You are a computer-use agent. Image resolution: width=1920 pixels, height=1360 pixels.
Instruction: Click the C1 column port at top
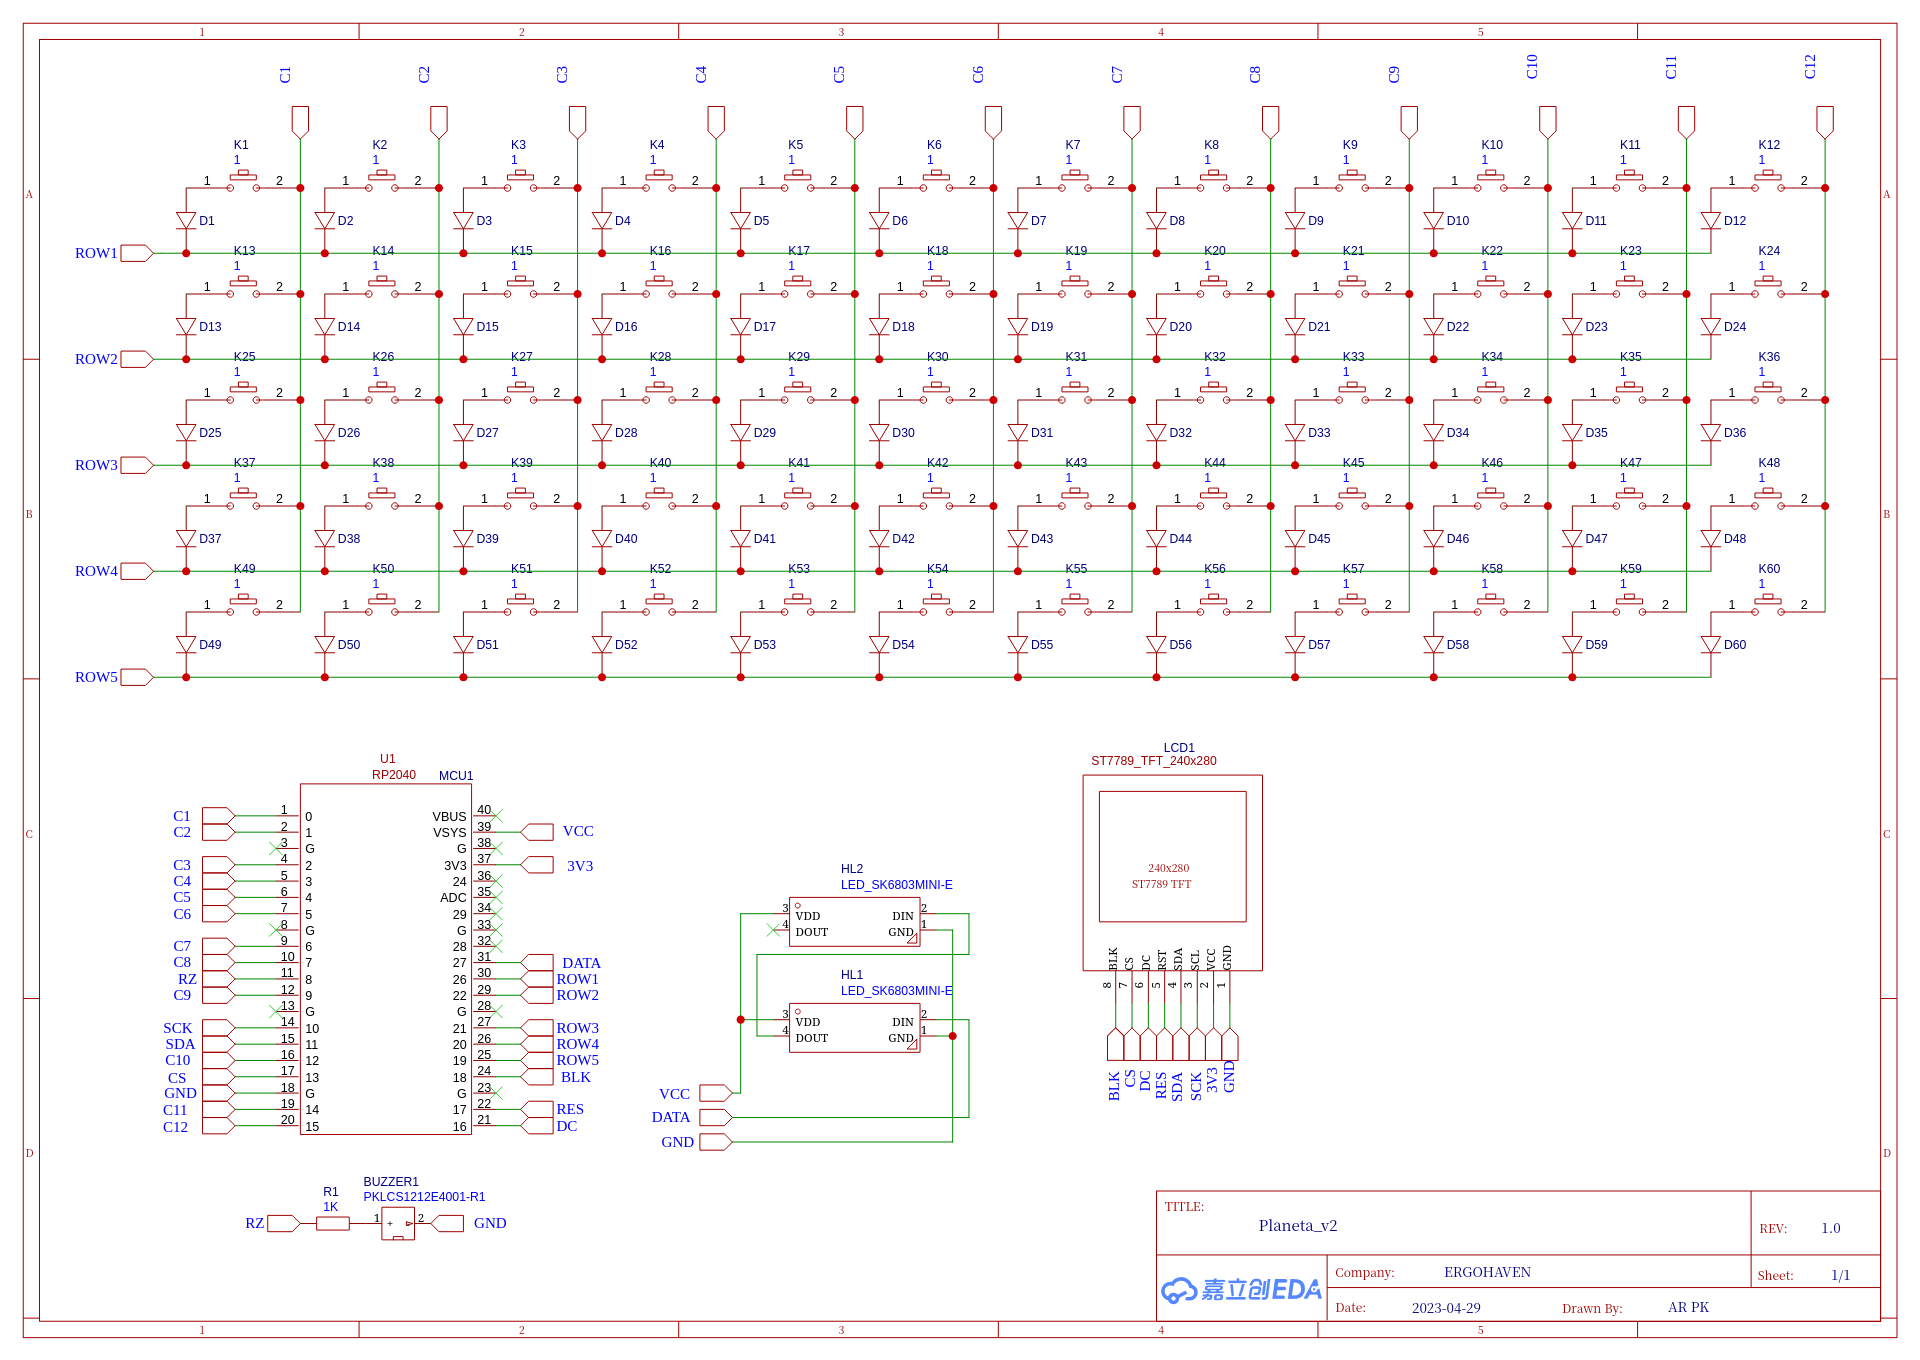(300, 122)
